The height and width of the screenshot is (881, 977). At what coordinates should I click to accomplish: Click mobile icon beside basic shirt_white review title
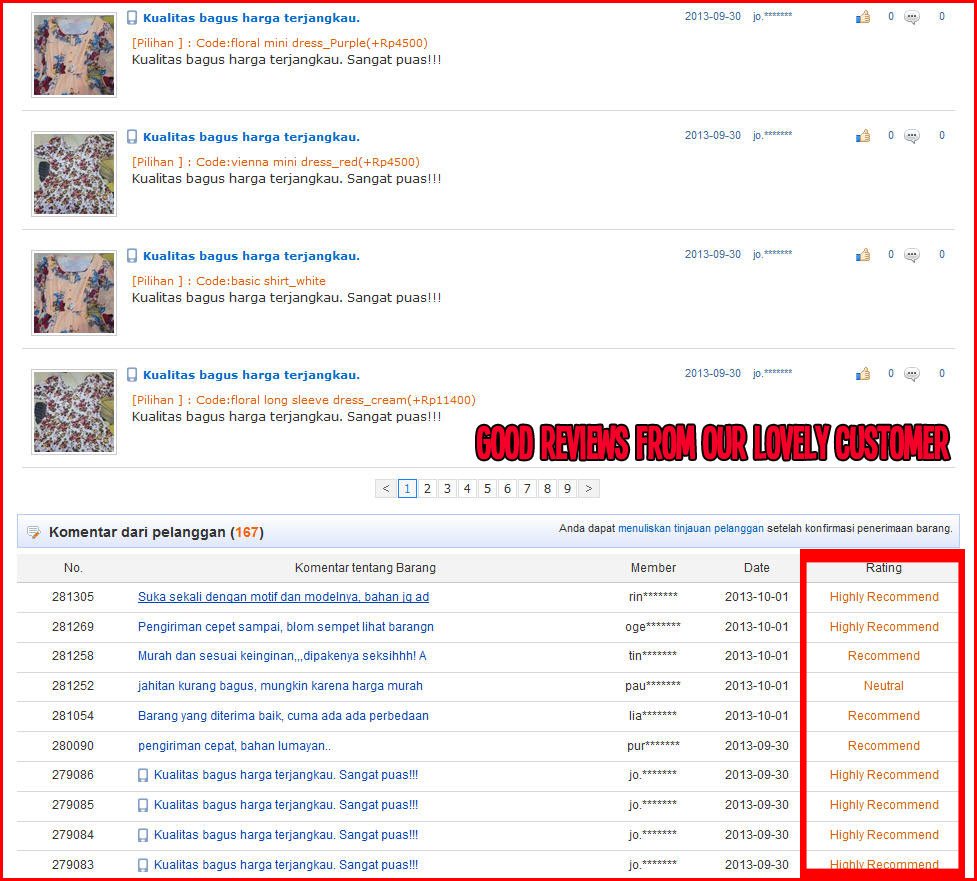(132, 255)
